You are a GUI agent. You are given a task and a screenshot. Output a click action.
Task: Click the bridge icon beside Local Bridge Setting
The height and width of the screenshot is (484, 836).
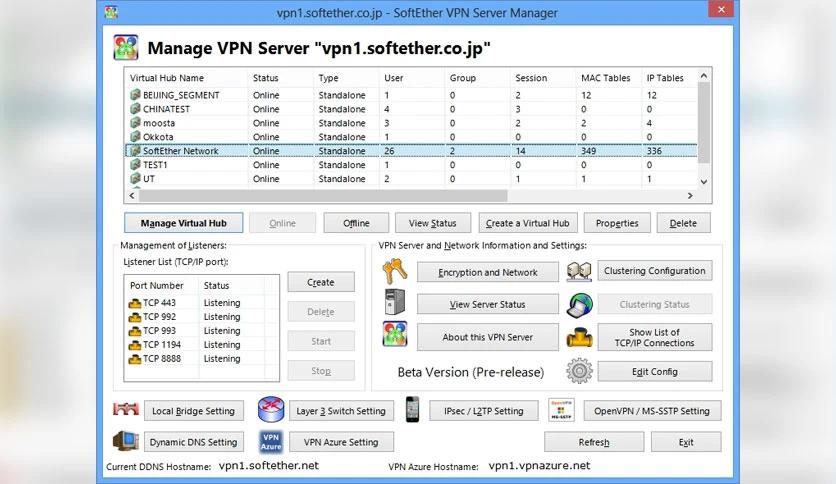click(x=126, y=409)
